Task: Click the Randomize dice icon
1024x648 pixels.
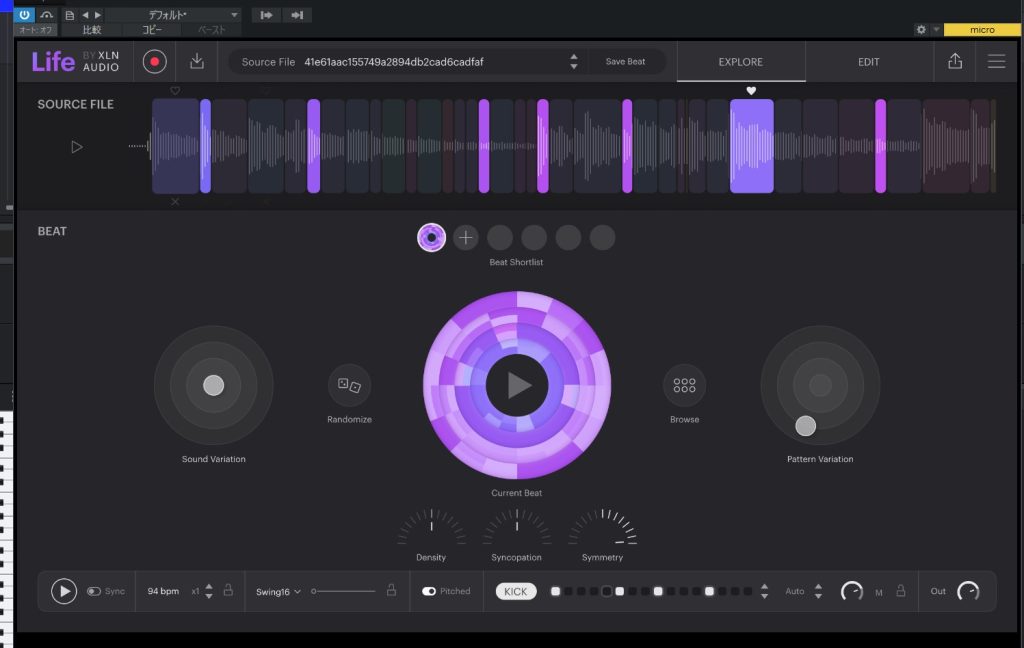Action: coord(349,385)
